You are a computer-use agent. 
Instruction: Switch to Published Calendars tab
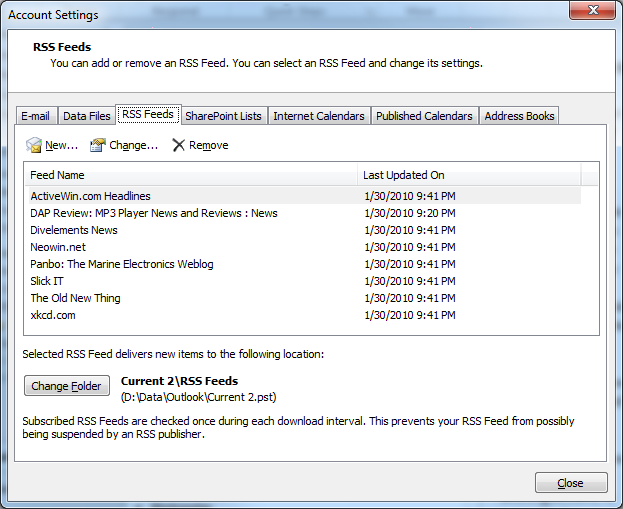point(424,116)
